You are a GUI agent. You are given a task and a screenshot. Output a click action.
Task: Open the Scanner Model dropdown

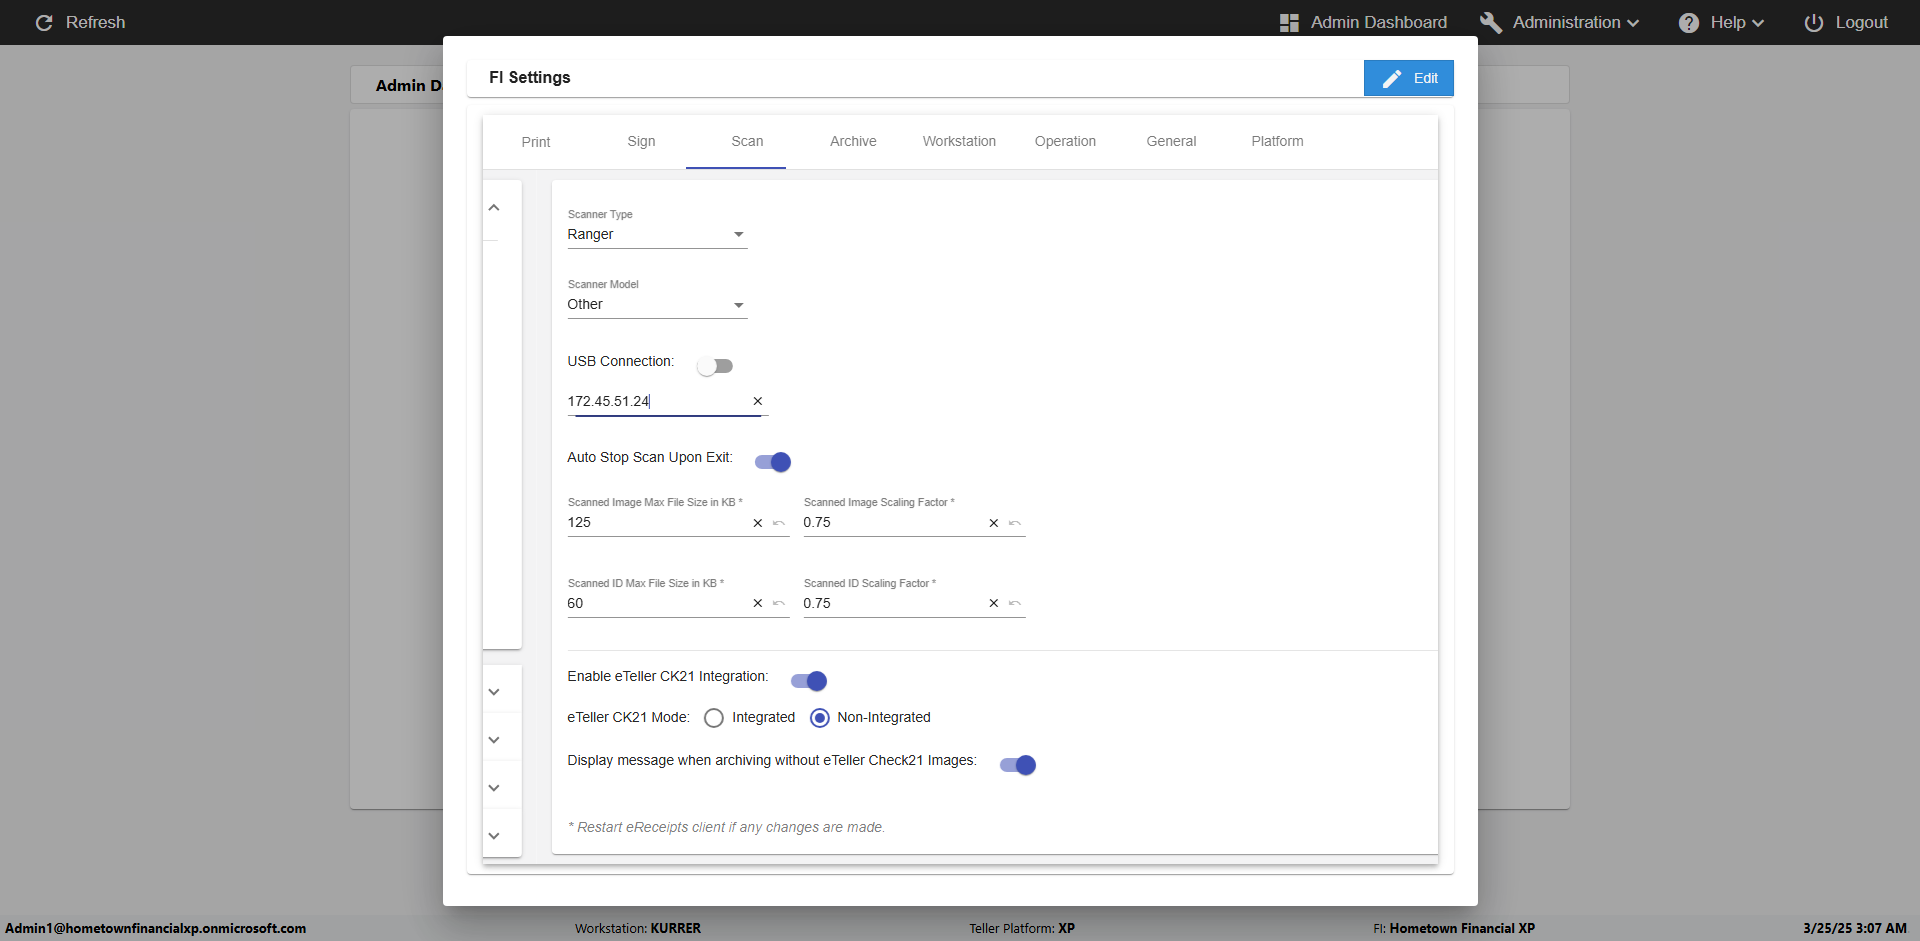(x=656, y=305)
